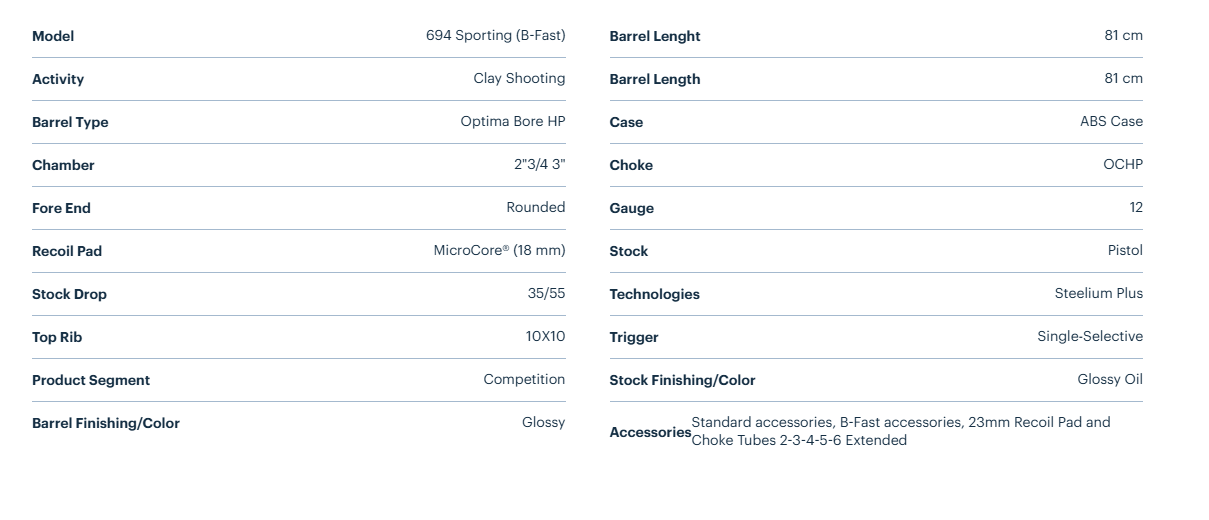Click the Steelium Plus technology value

pos(1098,293)
